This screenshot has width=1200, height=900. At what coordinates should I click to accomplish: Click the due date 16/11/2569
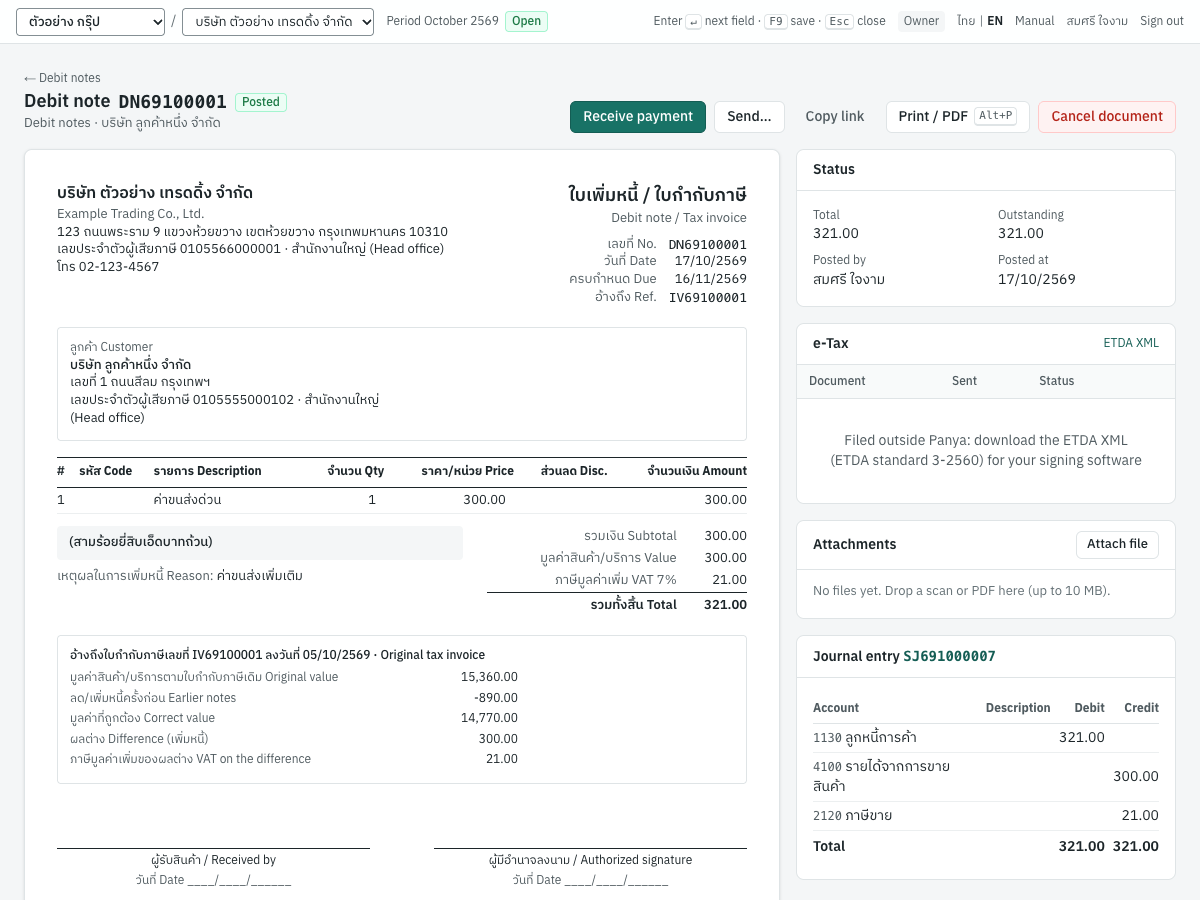[x=711, y=279]
